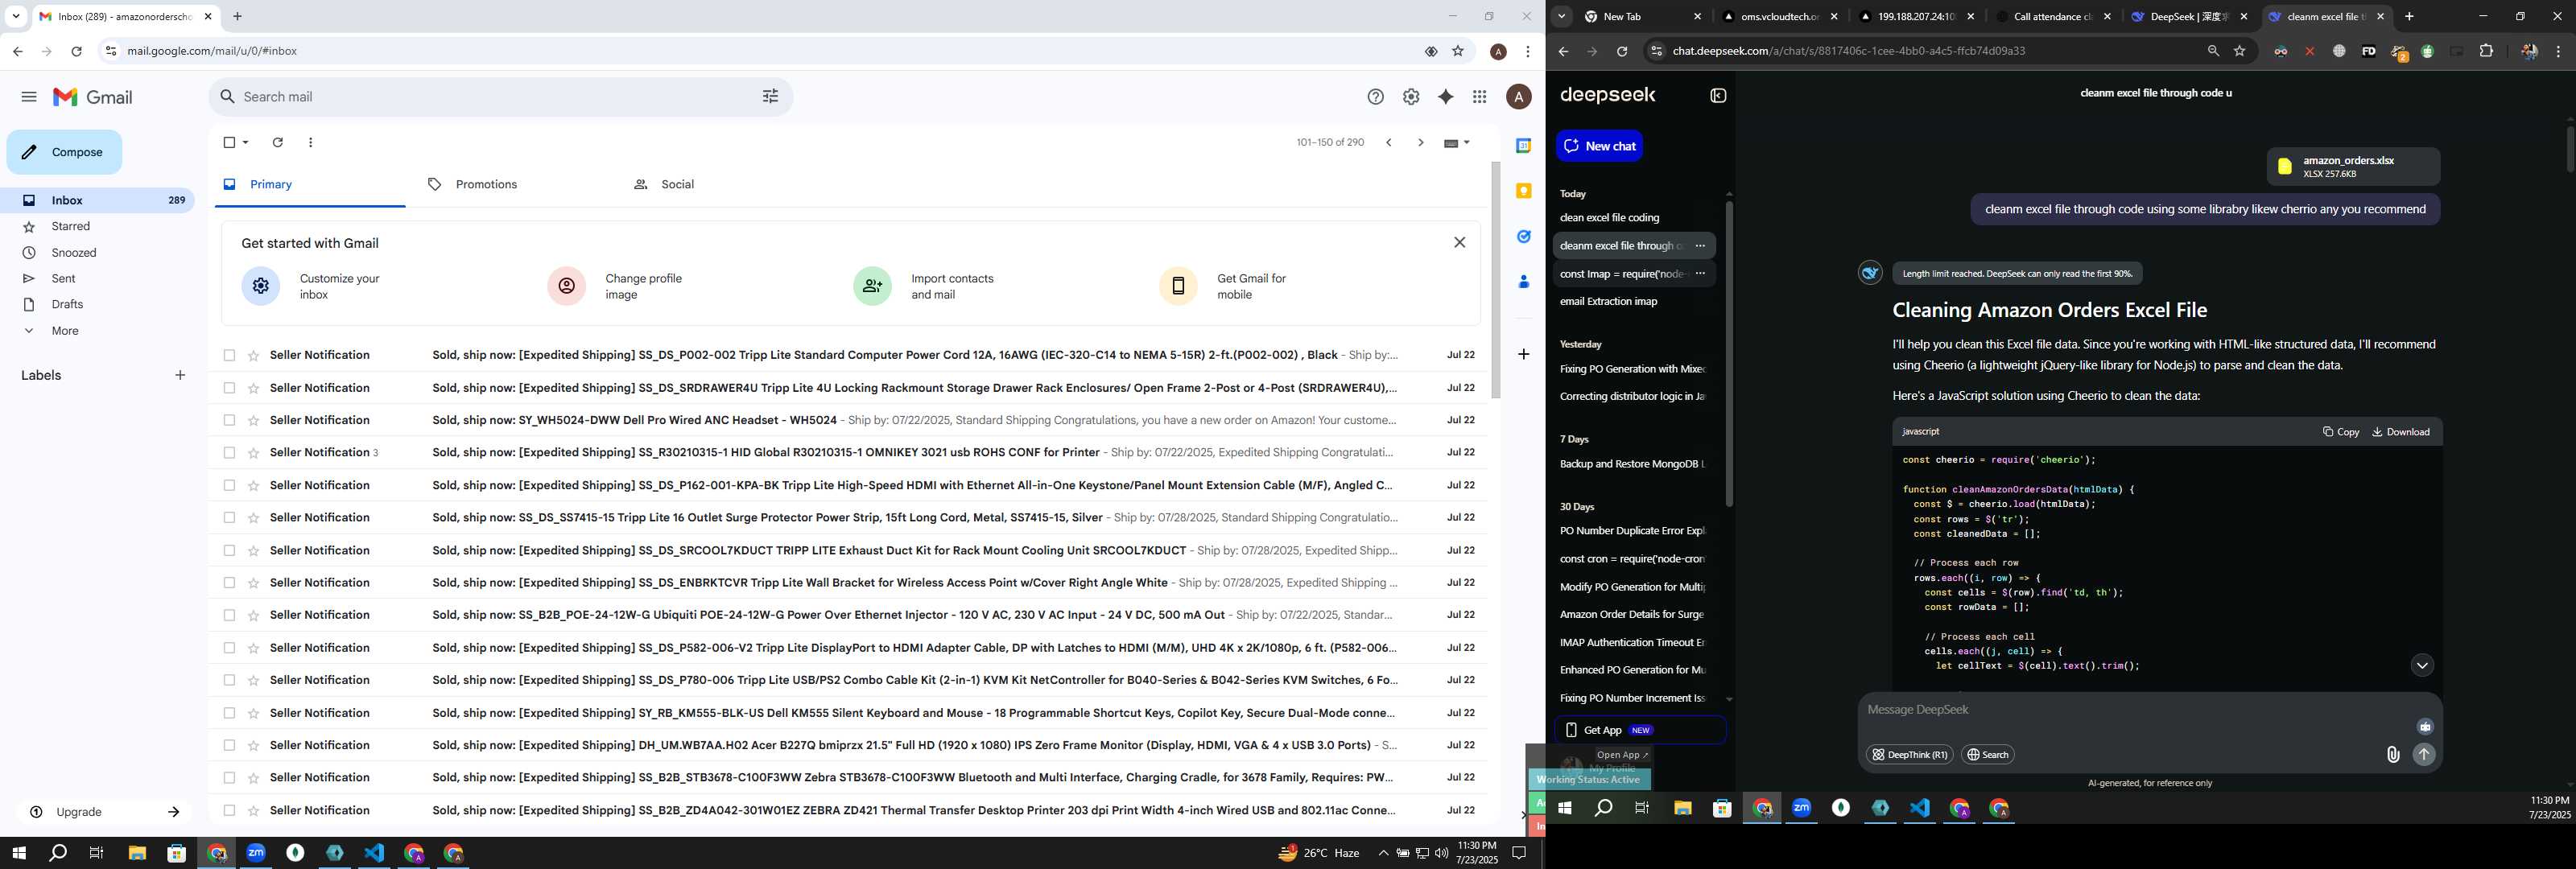
Task: Open the Gmail more options three-dot menu
Action: [x=311, y=143]
